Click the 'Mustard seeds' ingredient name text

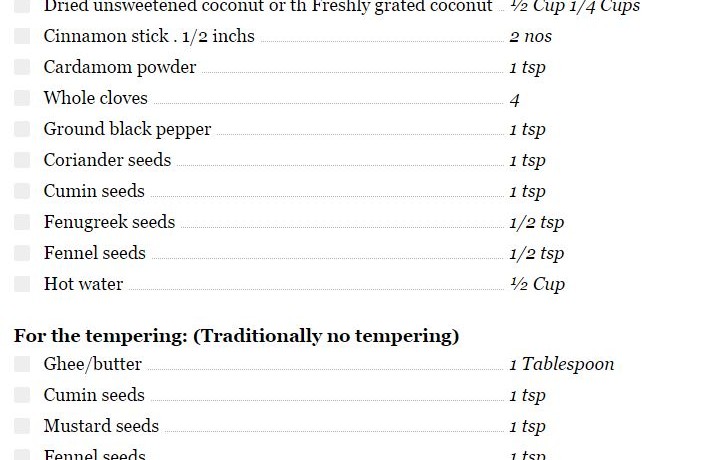pyautogui.click(x=101, y=426)
